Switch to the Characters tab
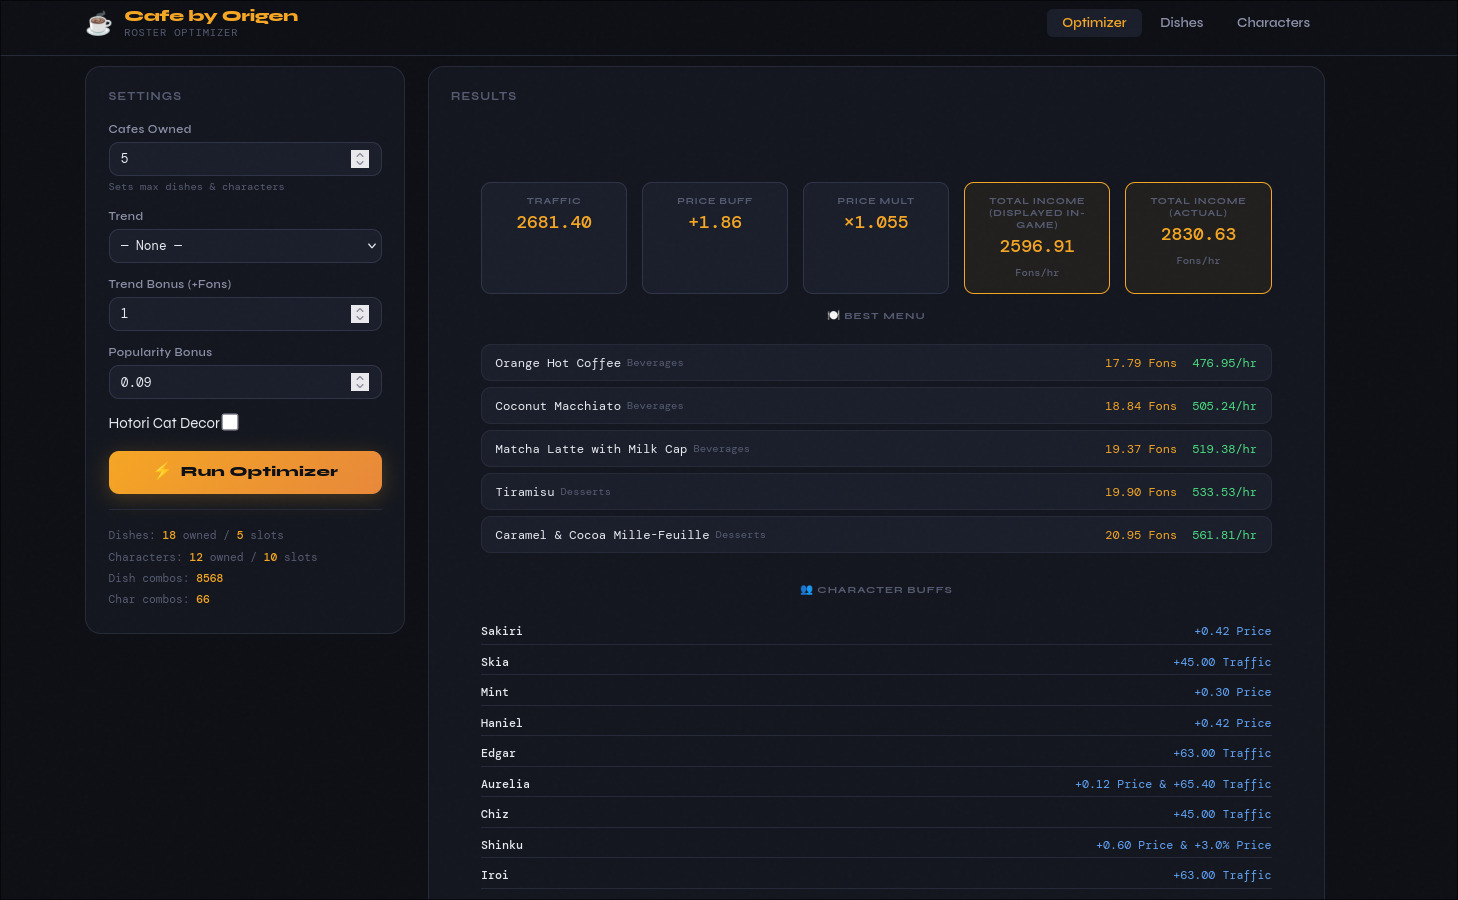This screenshot has width=1458, height=900. coord(1273,23)
